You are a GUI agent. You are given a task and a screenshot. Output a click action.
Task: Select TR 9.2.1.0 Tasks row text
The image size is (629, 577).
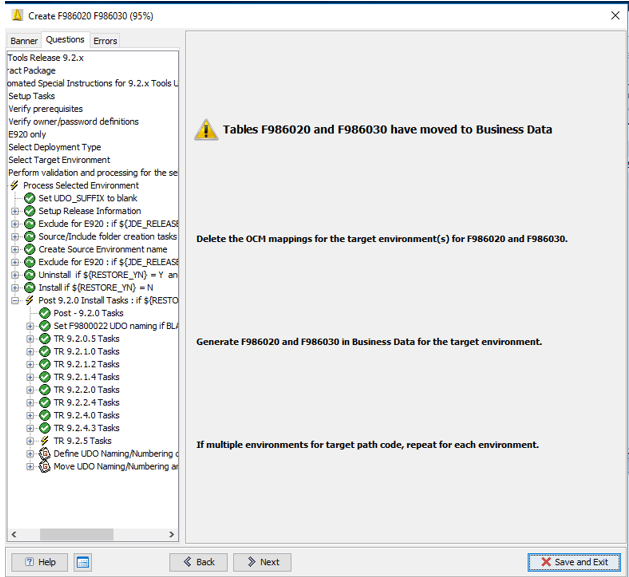(x=87, y=351)
